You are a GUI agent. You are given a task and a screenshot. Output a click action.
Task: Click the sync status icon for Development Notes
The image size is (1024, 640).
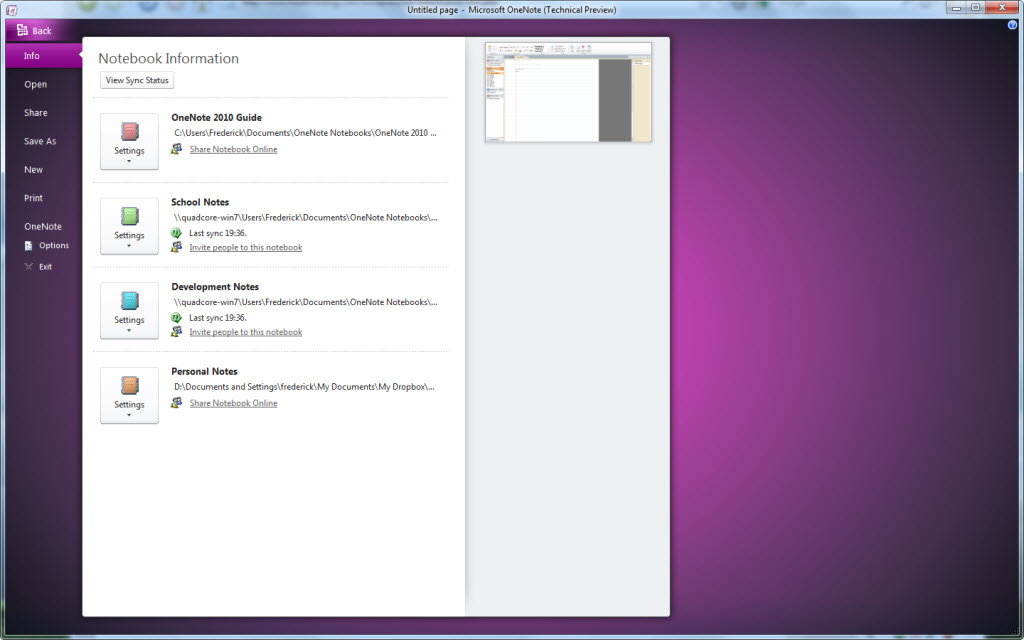tap(176, 317)
